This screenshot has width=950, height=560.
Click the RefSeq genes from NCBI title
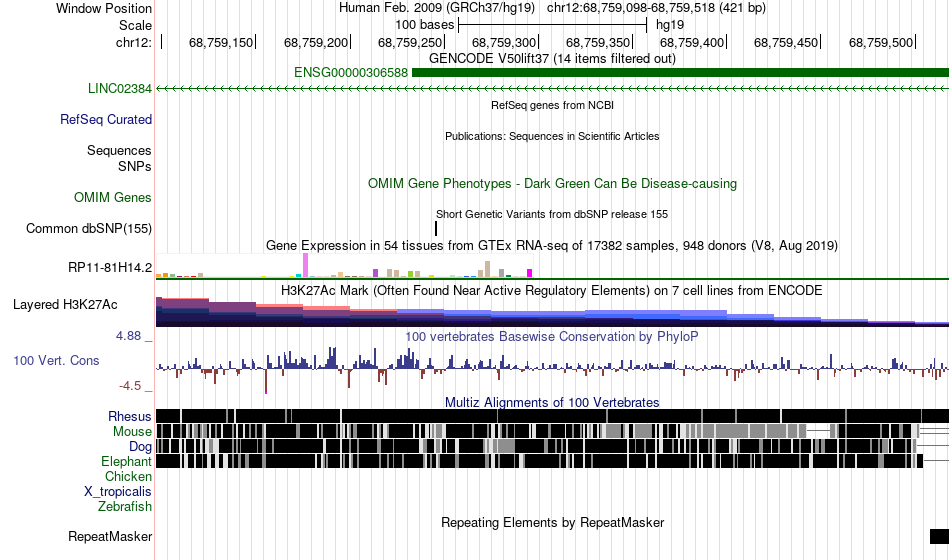coord(553,105)
